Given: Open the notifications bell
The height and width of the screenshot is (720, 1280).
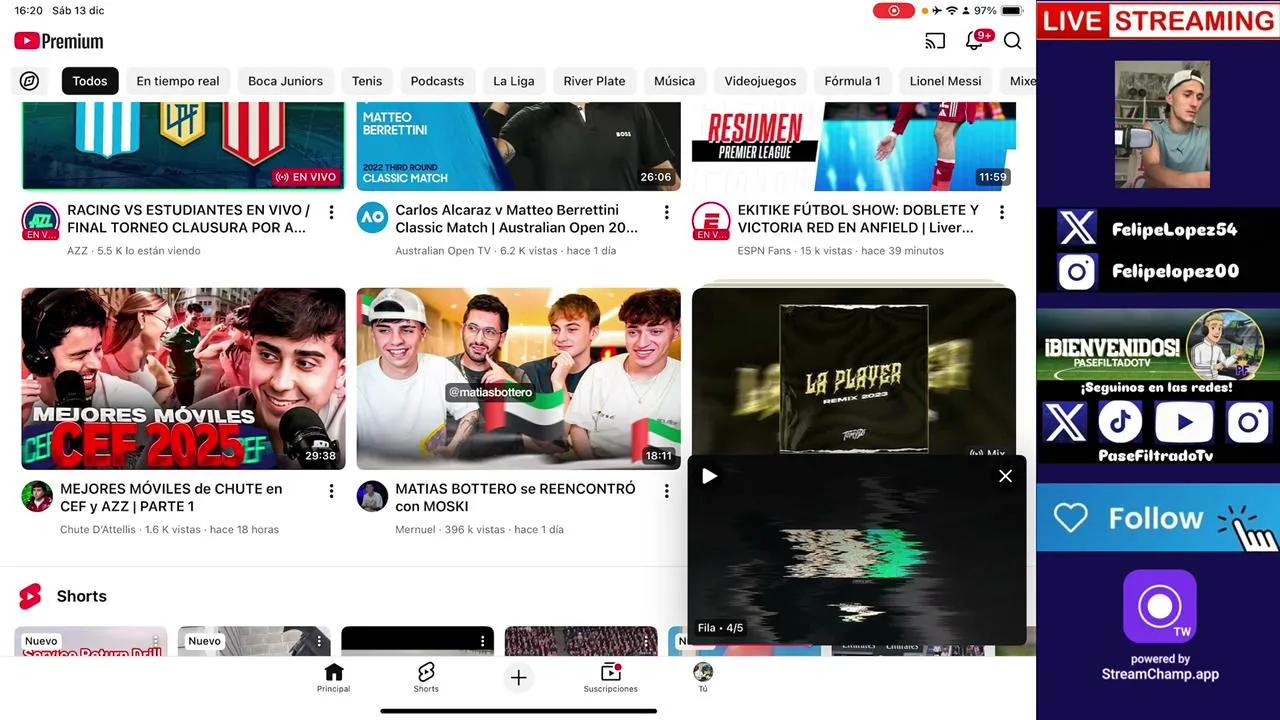Looking at the screenshot, I should point(973,41).
